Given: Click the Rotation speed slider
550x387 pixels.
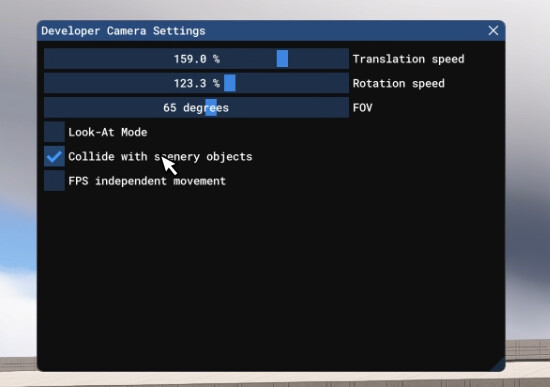Looking at the screenshot, I should 196,83.
